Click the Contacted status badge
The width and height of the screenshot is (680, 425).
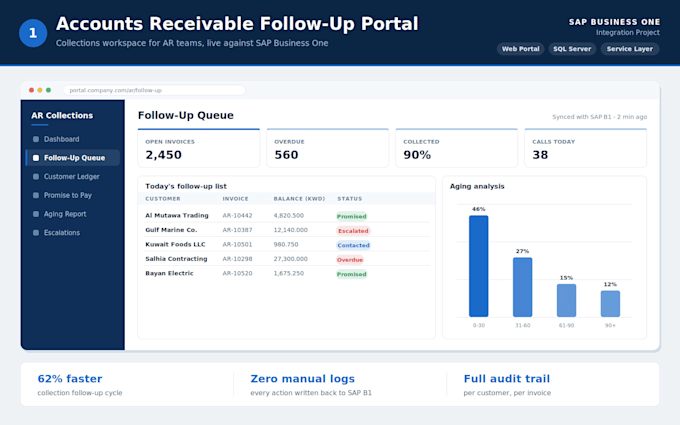pyautogui.click(x=353, y=245)
